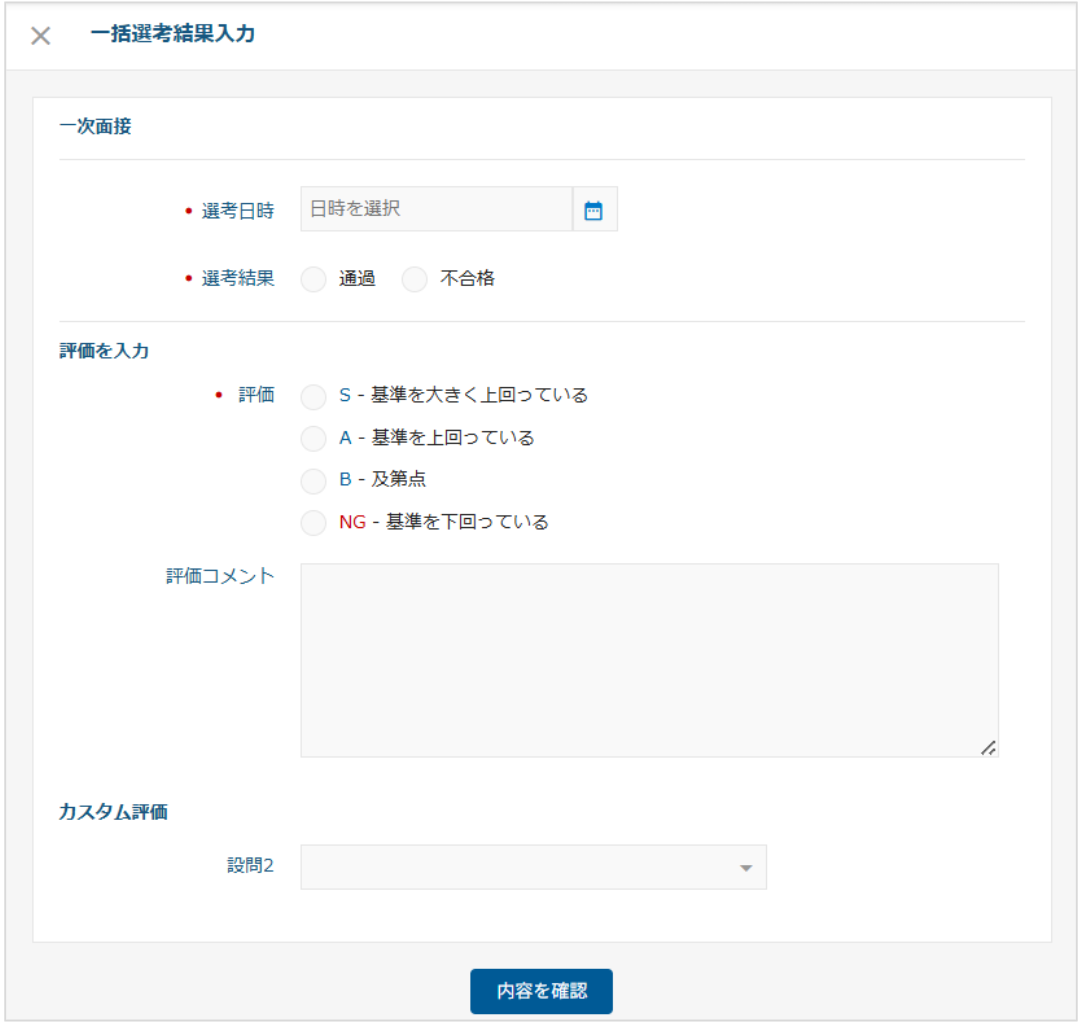
Task: Choose rating A - 基準を上回っている
Action: [314, 438]
